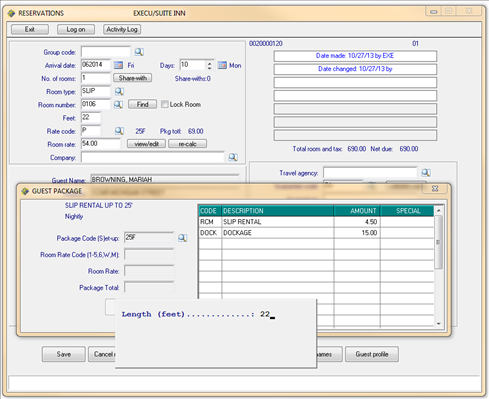Open the Travel agency lookup magnifier
This screenshot has height=399, width=489.
426,172
